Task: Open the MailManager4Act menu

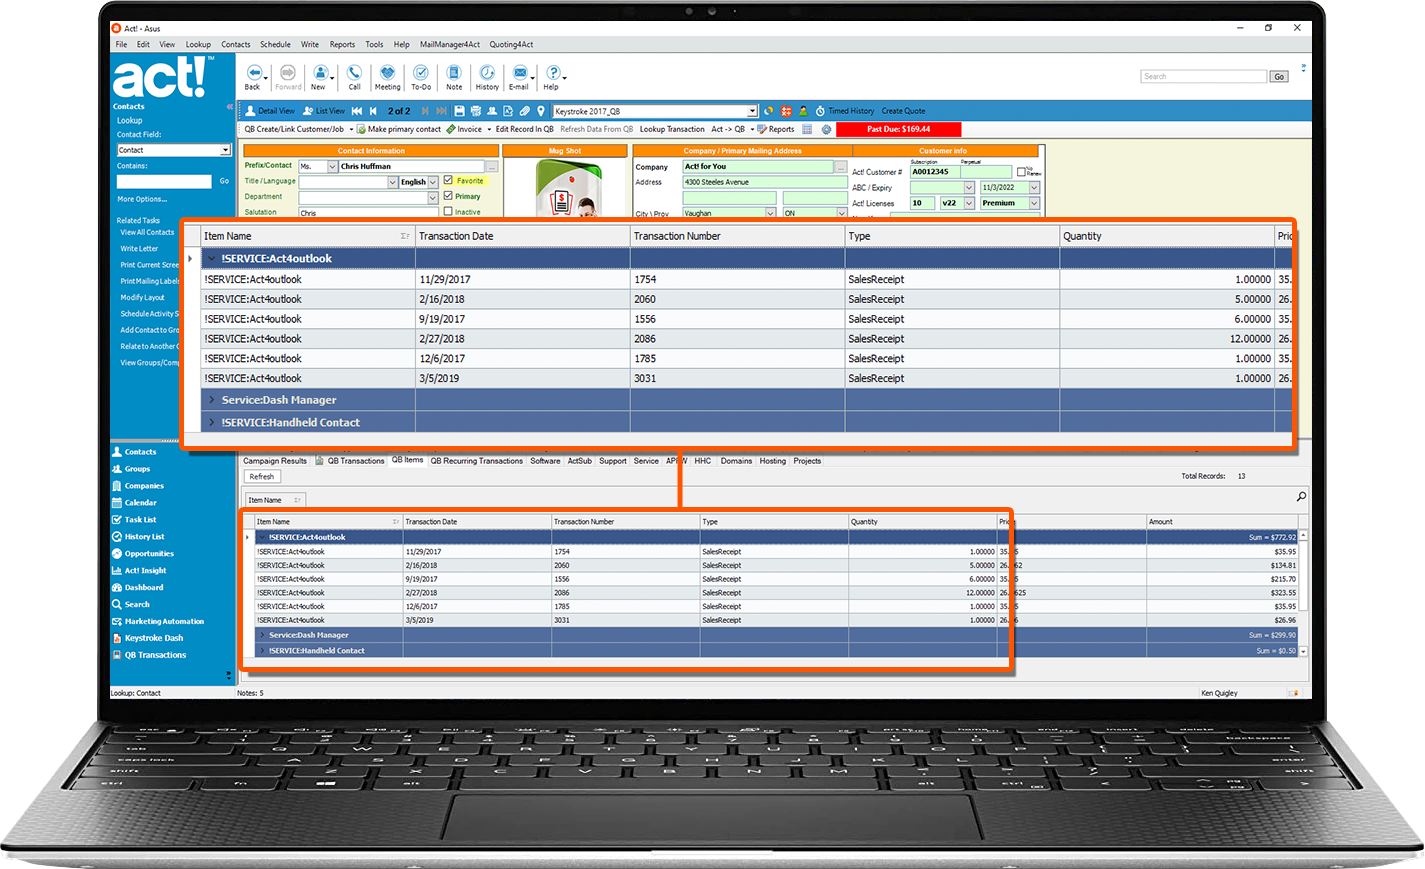Action: [x=450, y=44]
